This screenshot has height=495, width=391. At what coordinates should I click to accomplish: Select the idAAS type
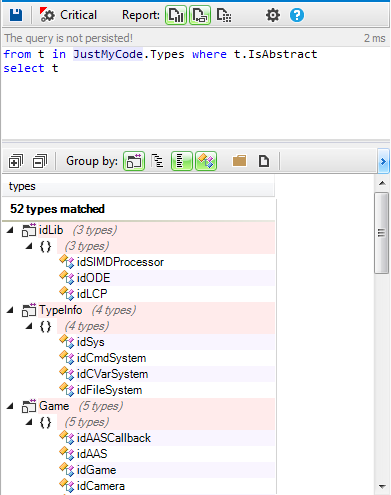[92, 454]
